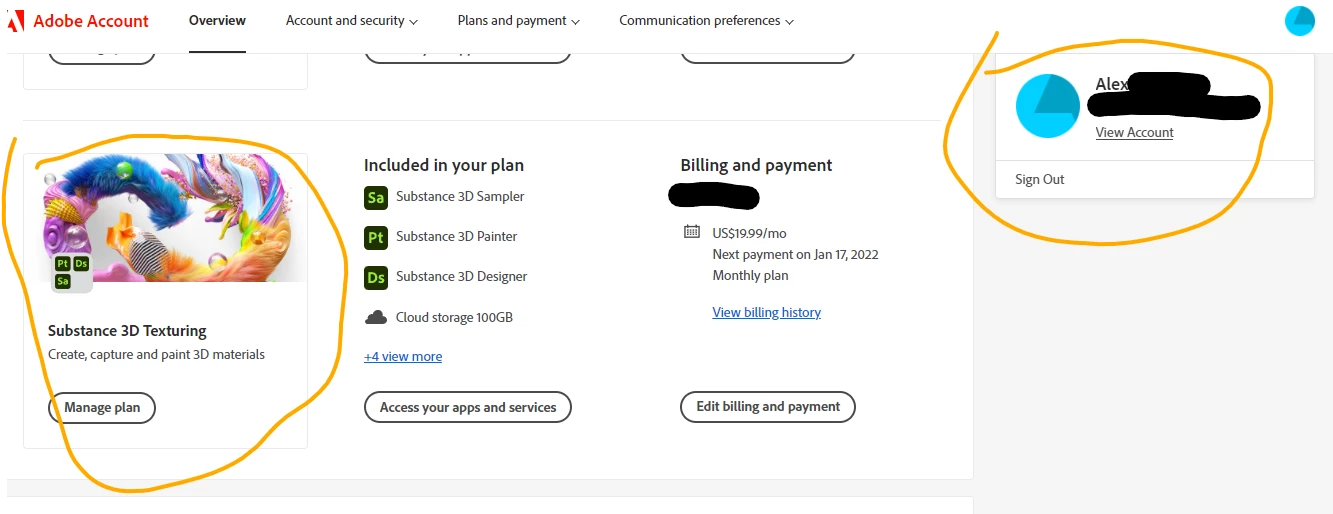The width and height of the screenshot is (1333, 514).
Task: Click the Included in your plan heading
Action: pyautogui.click(x=444, y=165)
